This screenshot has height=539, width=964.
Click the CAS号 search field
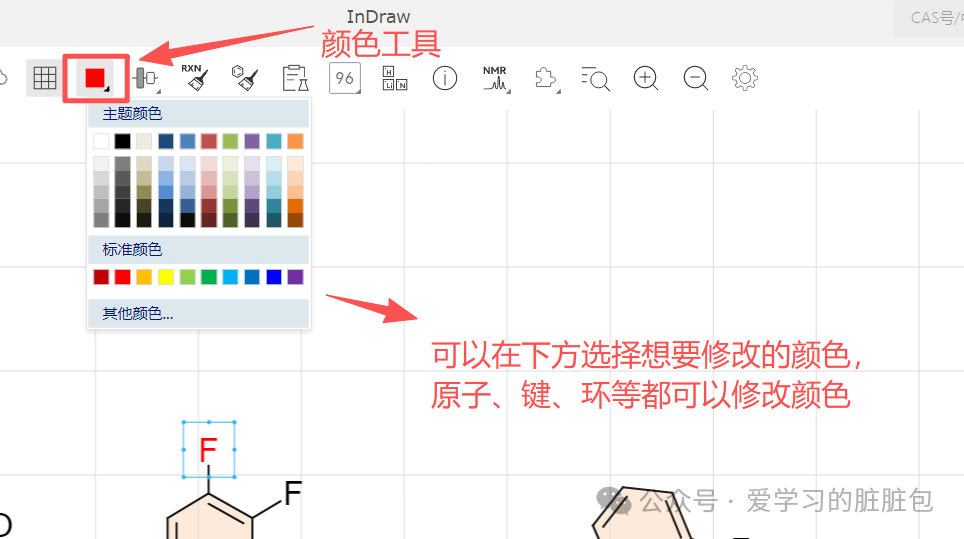(x=929, y=18)
